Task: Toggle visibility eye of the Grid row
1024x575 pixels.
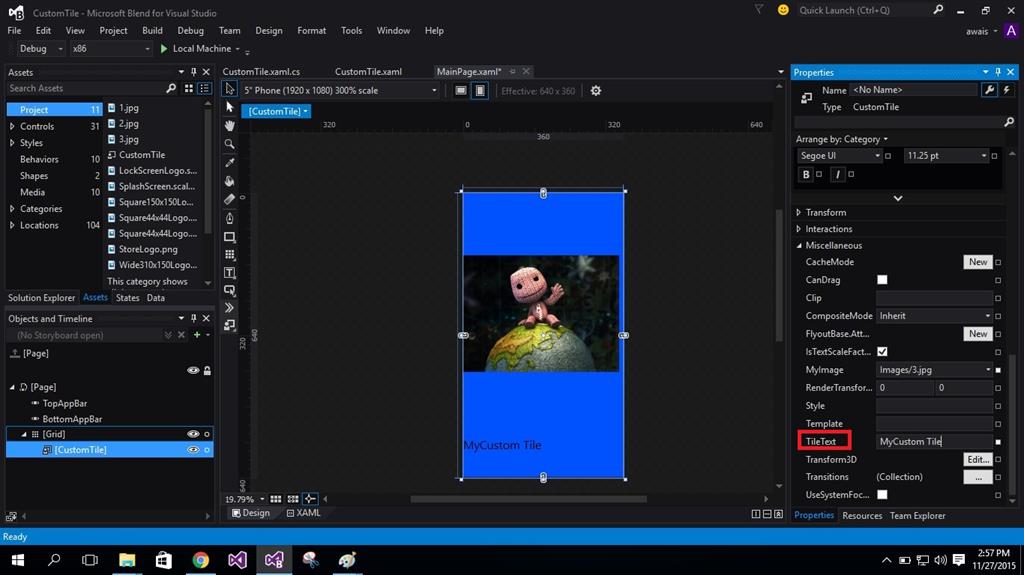Action: point(193,434)
